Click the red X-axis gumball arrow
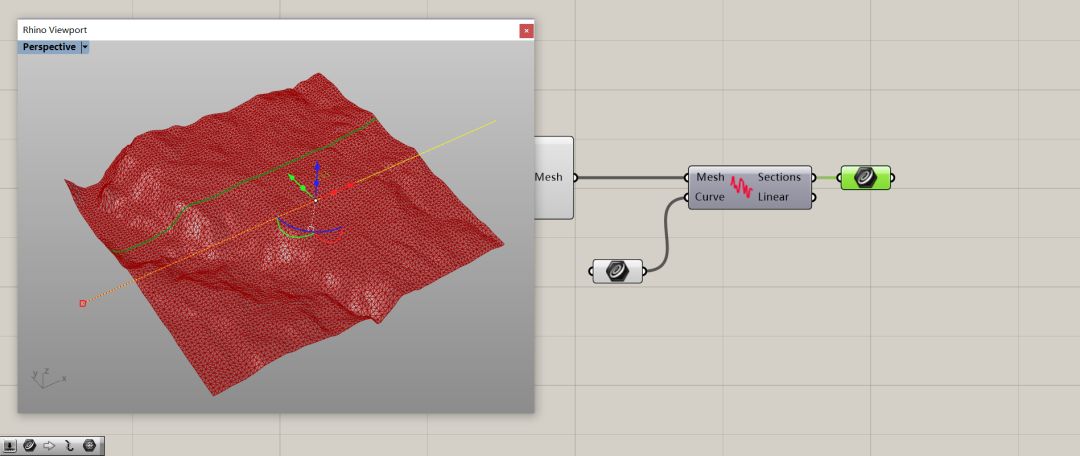Screen dimensions: 1080x456 click(x=349, y=187)
